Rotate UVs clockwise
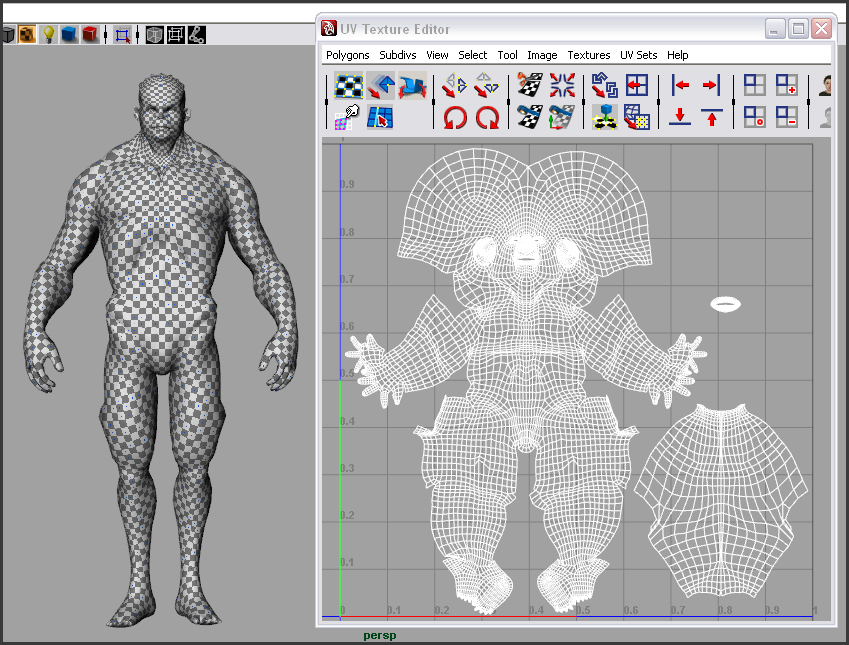This screenshot has height=645, width=849. tap(487, 117)
